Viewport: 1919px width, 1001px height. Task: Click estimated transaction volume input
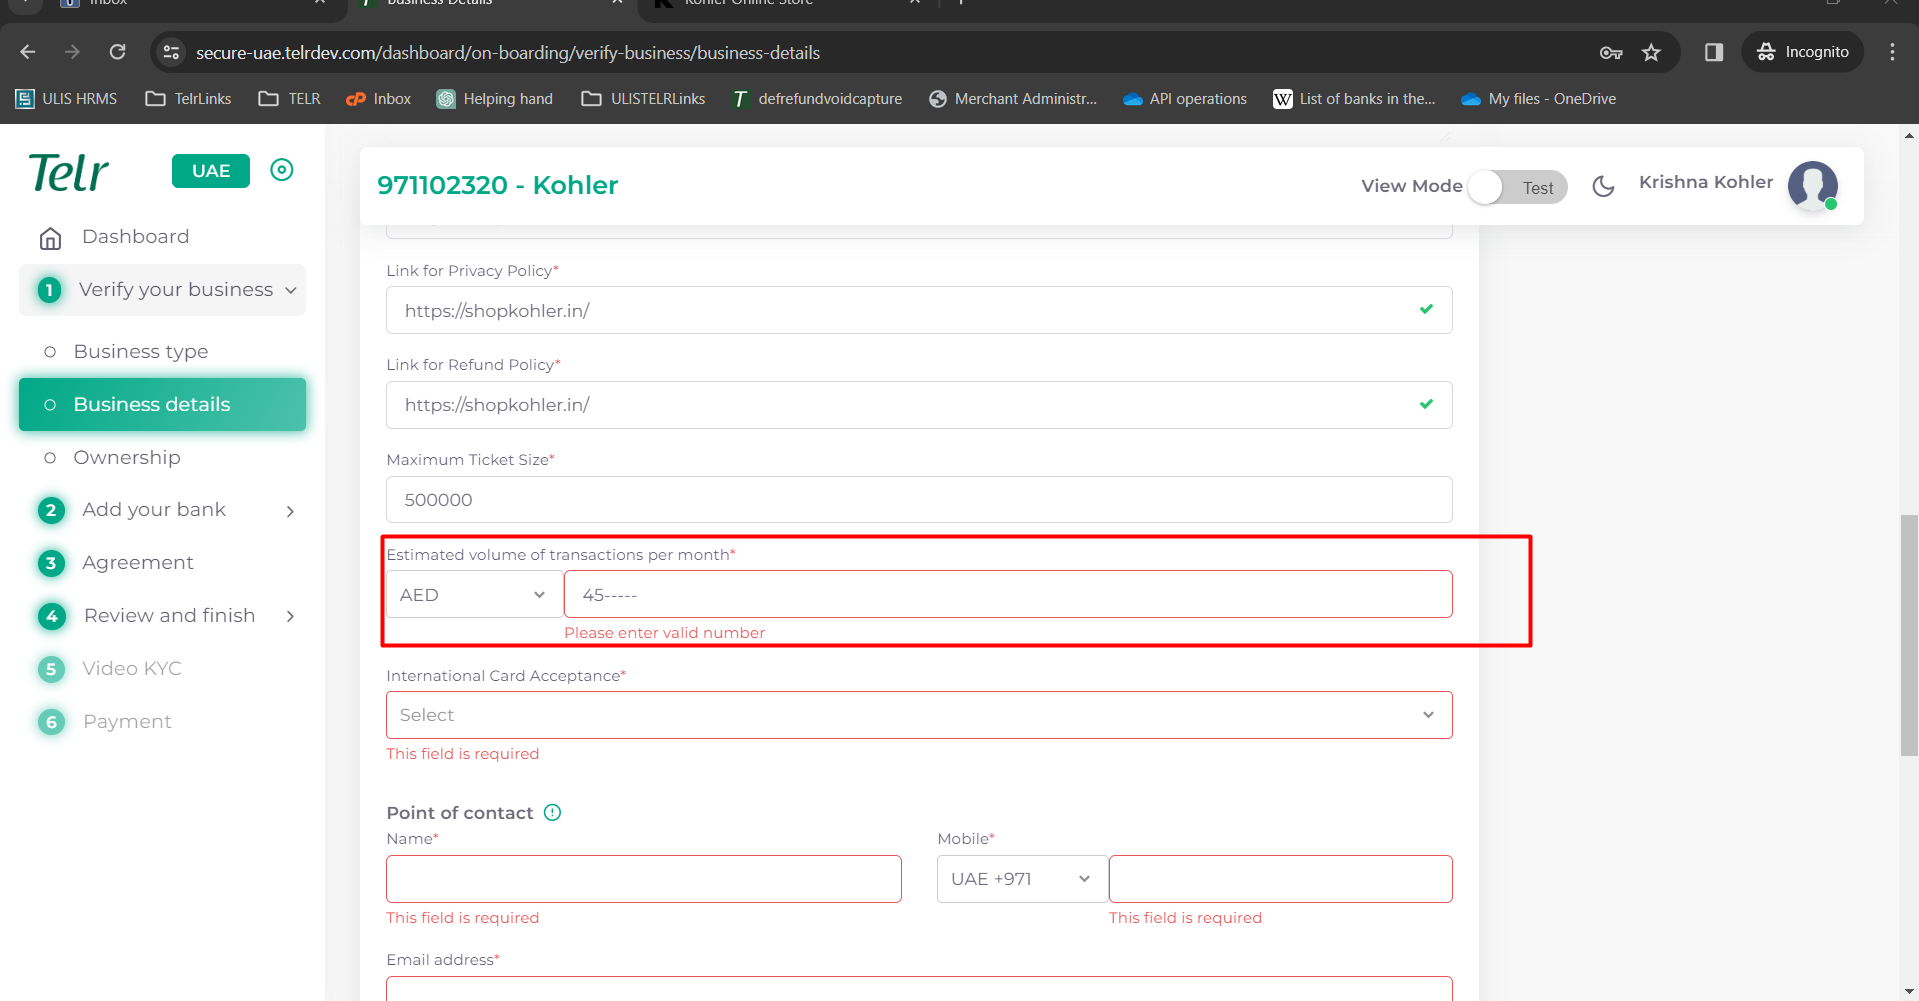pos(1008,595)
